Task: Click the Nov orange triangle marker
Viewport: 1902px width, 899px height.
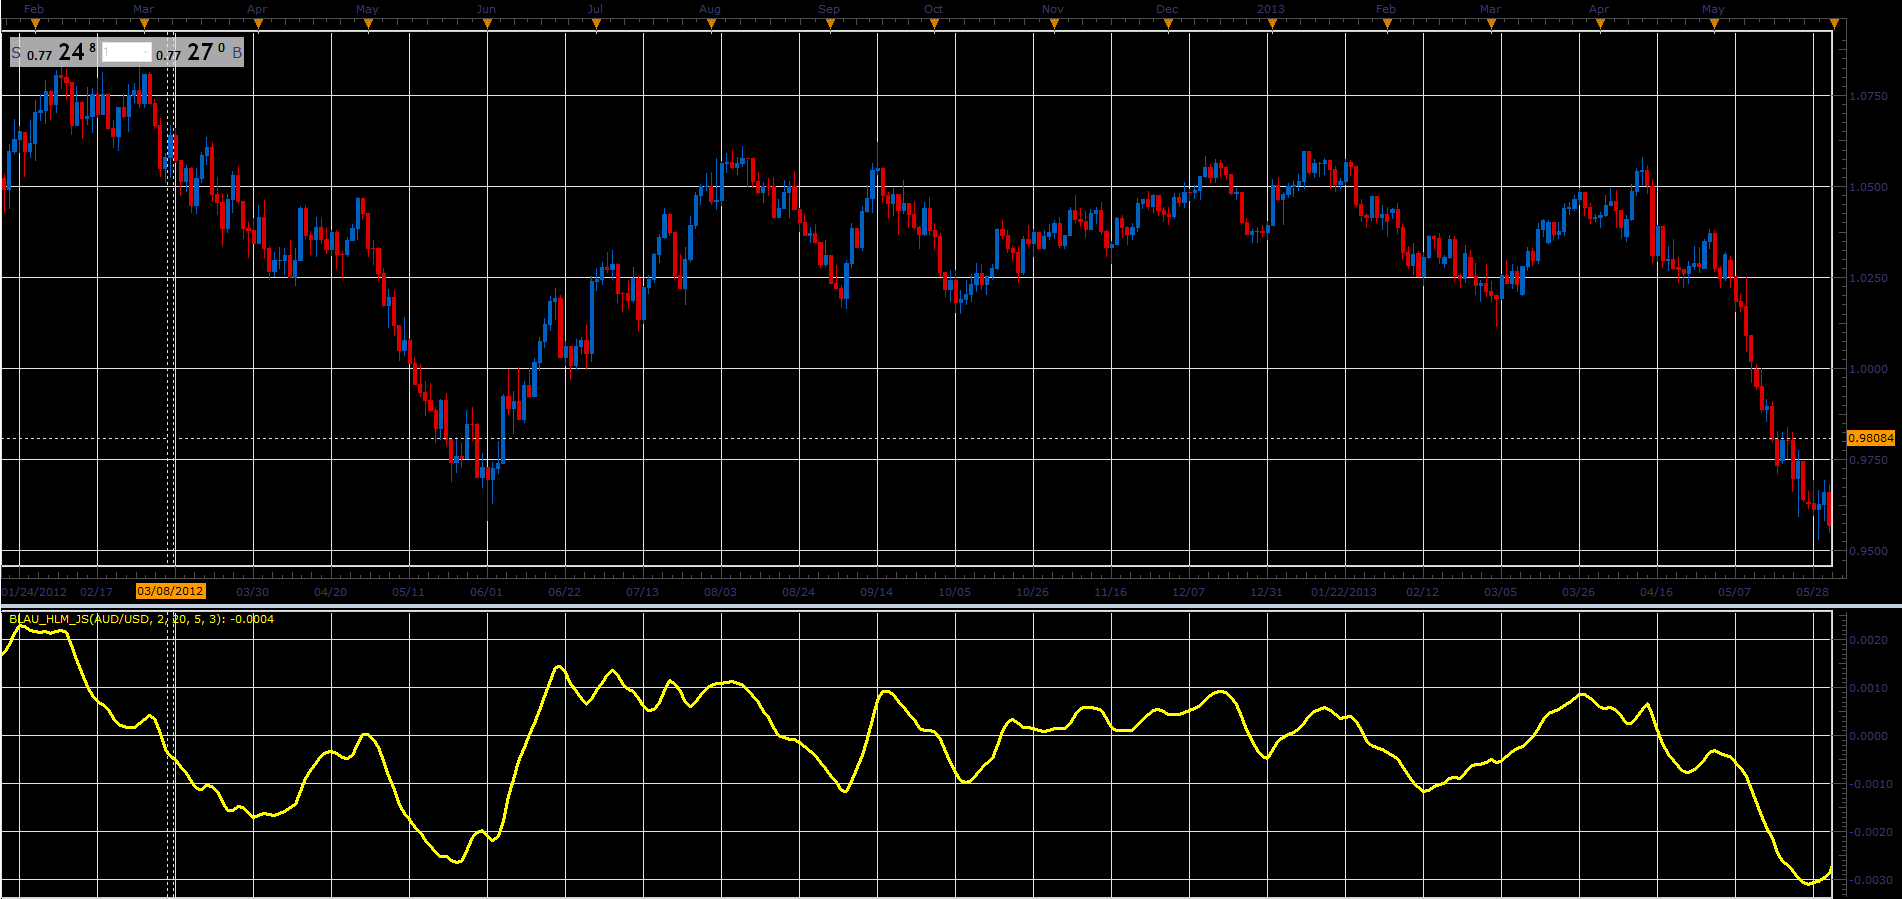Action: point(1054,24)
